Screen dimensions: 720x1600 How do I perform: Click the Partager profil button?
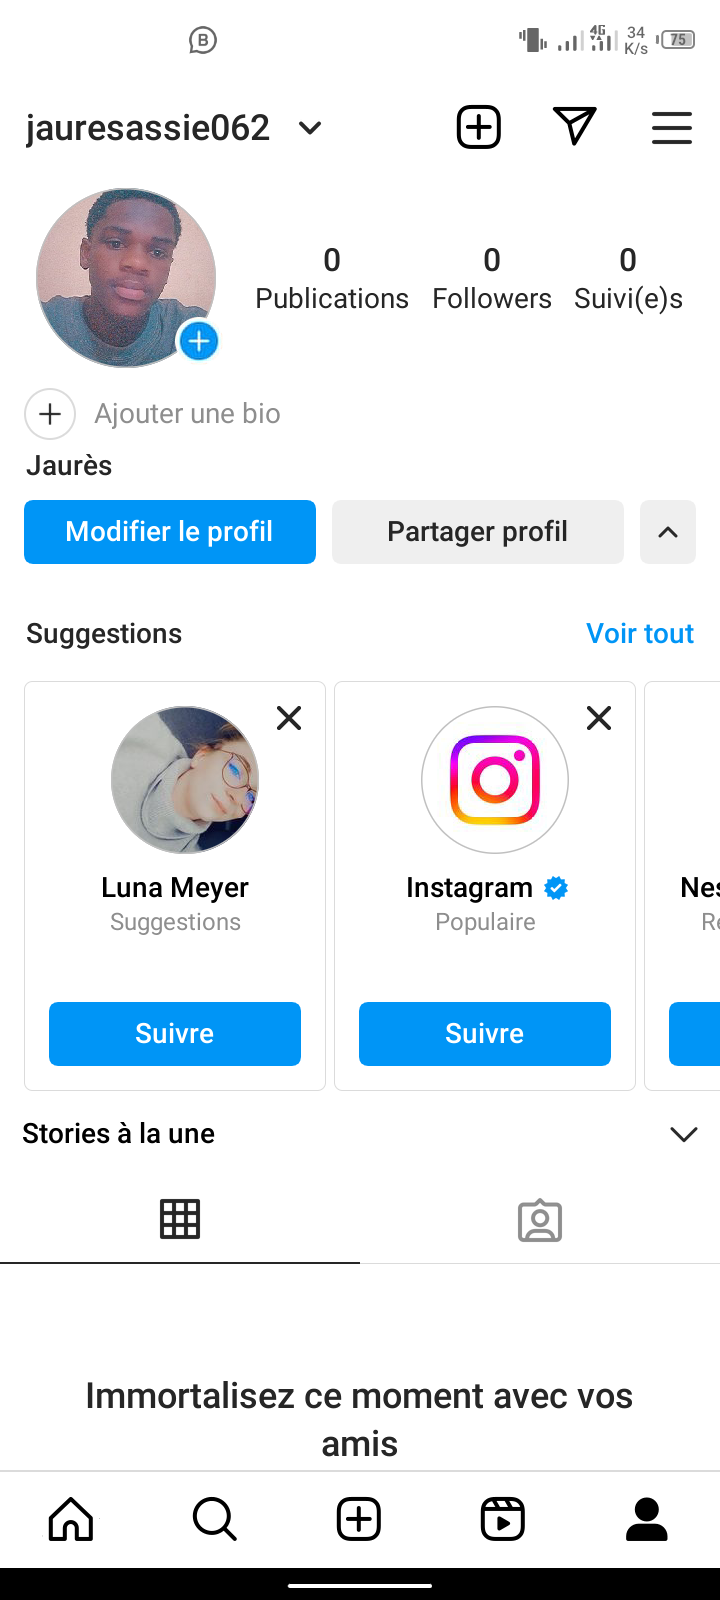pos(478,532)
